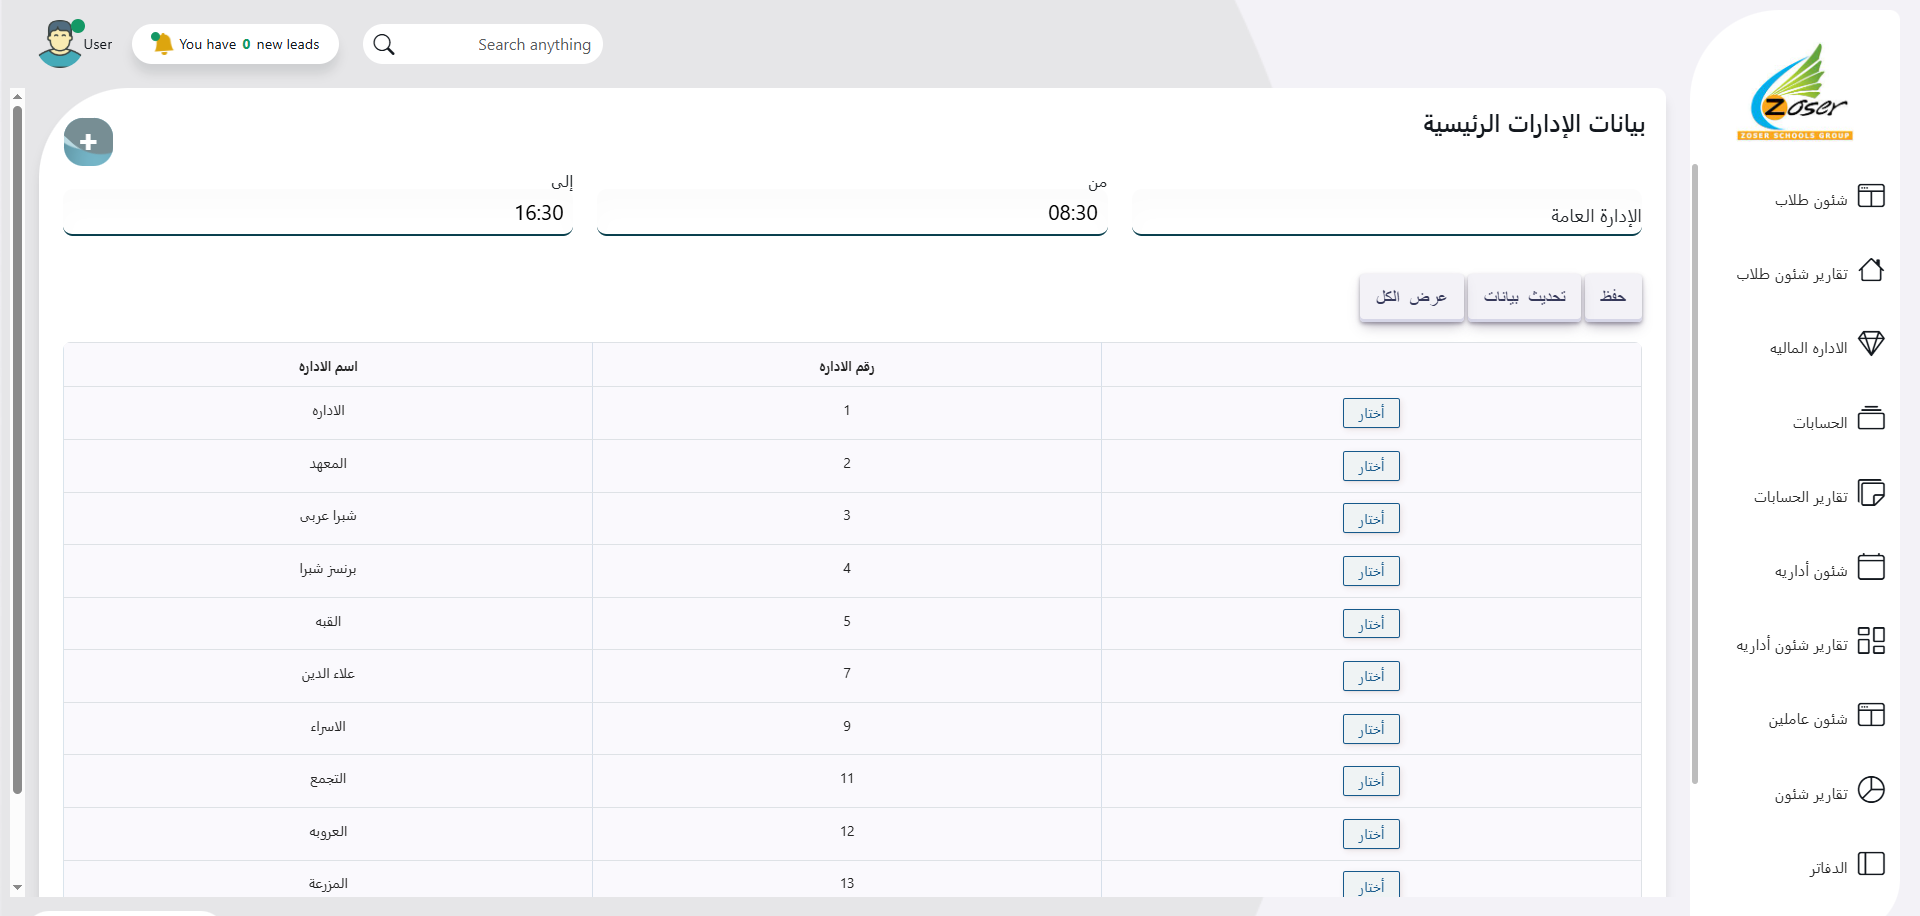Click the user avatar icon
This screenshot has width=1920, height=916.
point(60,44)
